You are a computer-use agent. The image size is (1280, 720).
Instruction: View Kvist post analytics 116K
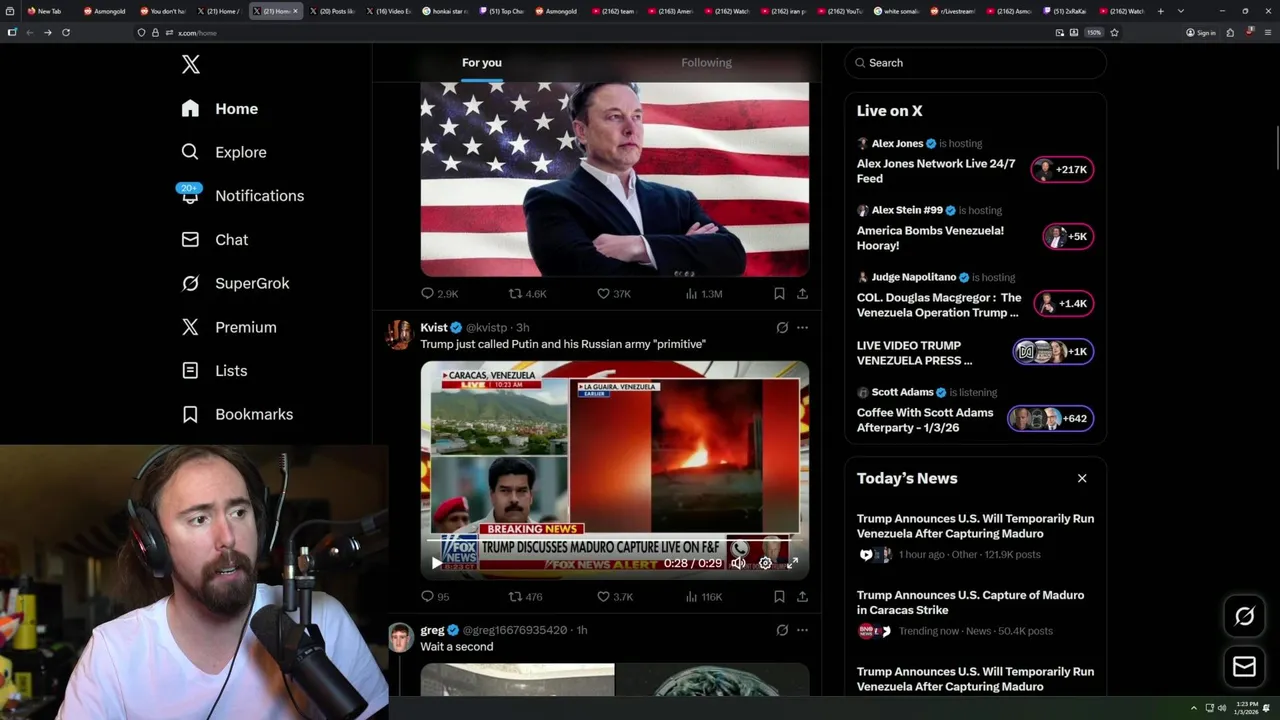click(704, 597)
